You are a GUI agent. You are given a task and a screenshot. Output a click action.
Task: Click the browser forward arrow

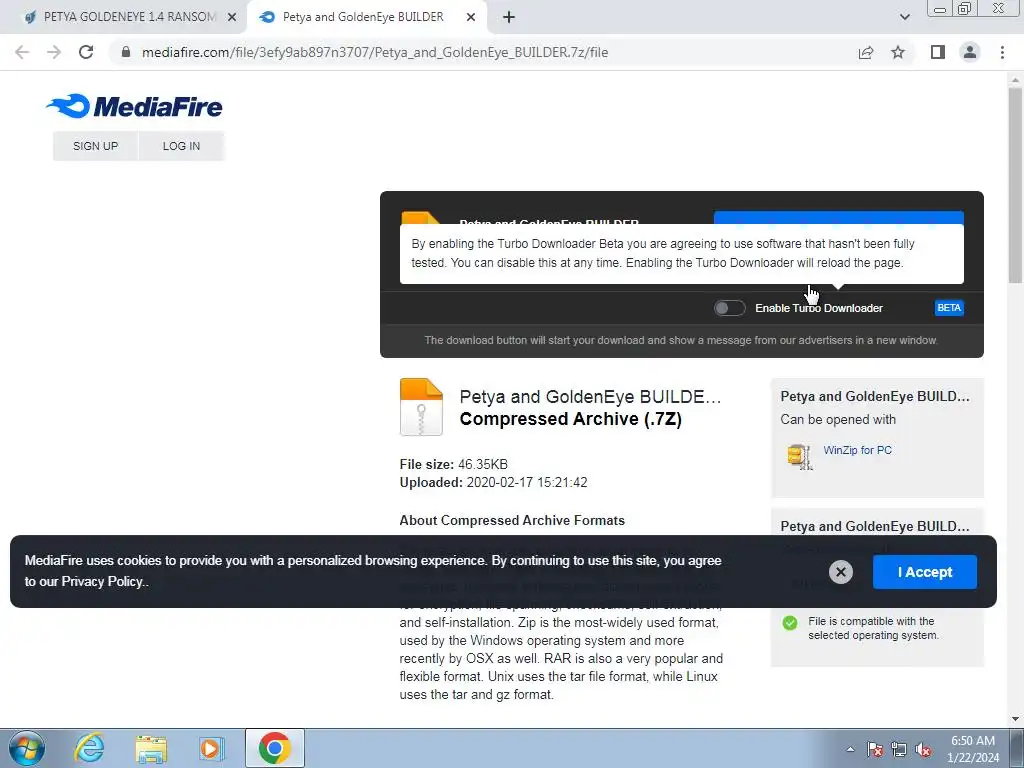point(54,52)
